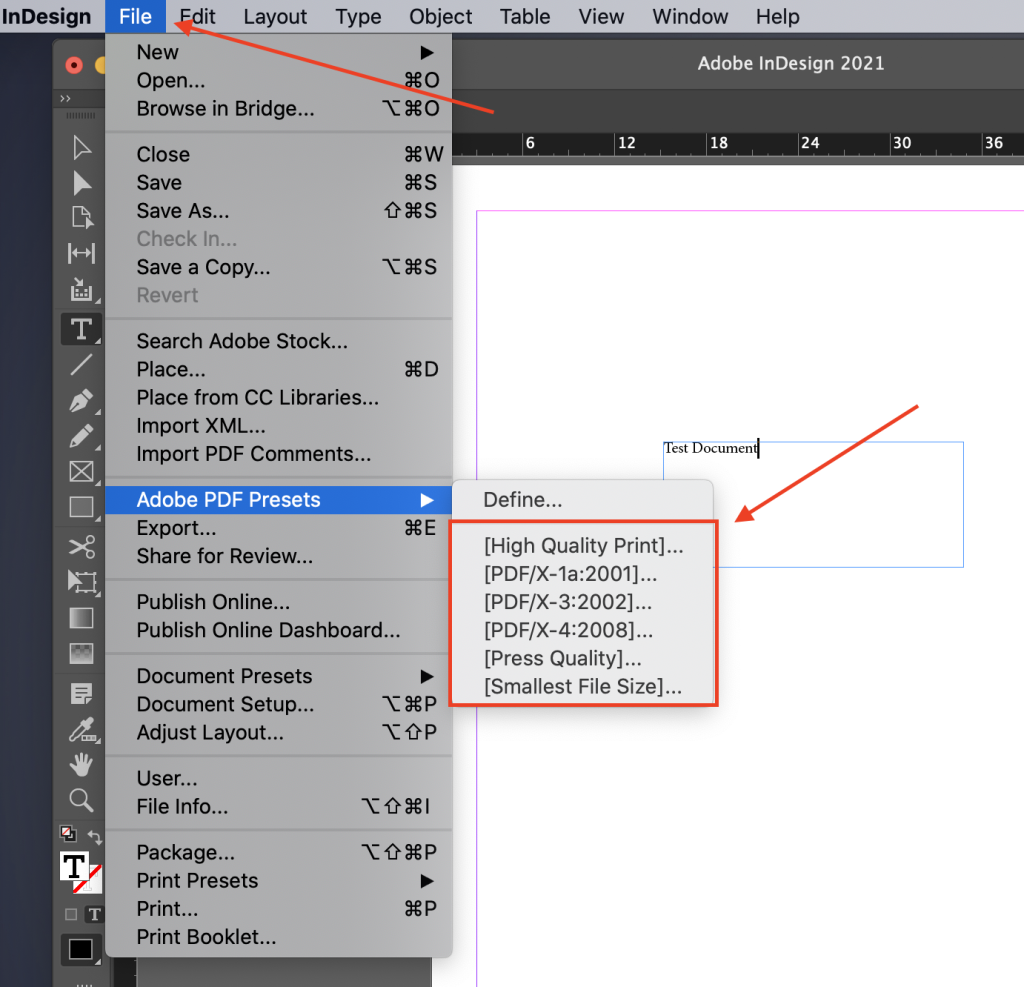Pick the Rectangle Frame tool
This screenshot has width=1024, height=987.
click(81, 471)
